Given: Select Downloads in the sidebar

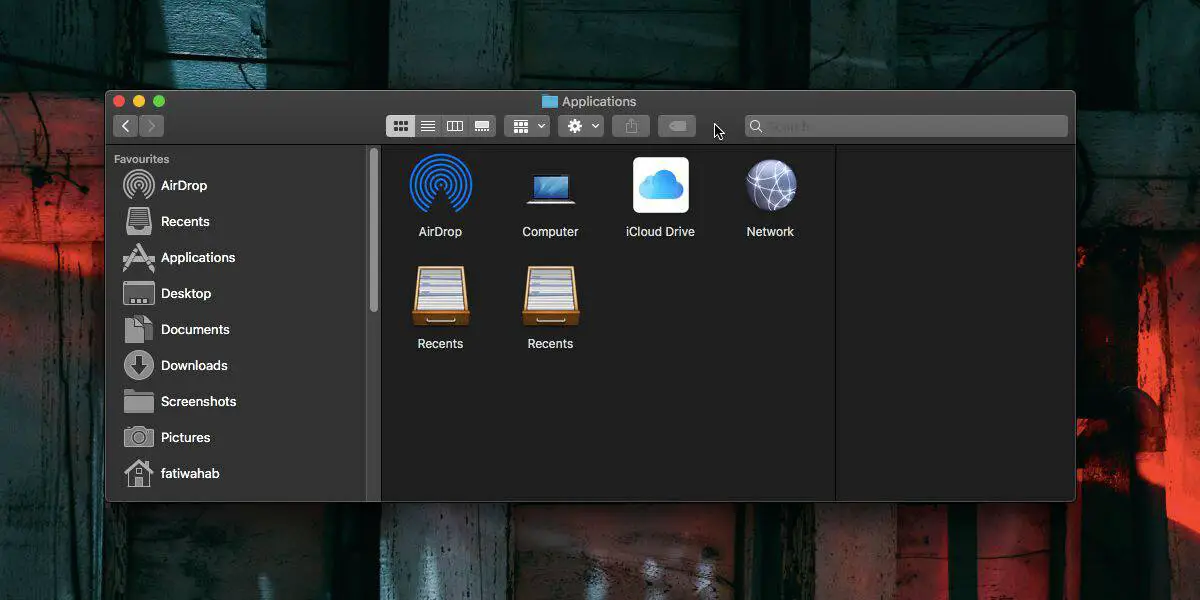Looking at the screenshot, I should pyautogui.click(x=193, y=365).
